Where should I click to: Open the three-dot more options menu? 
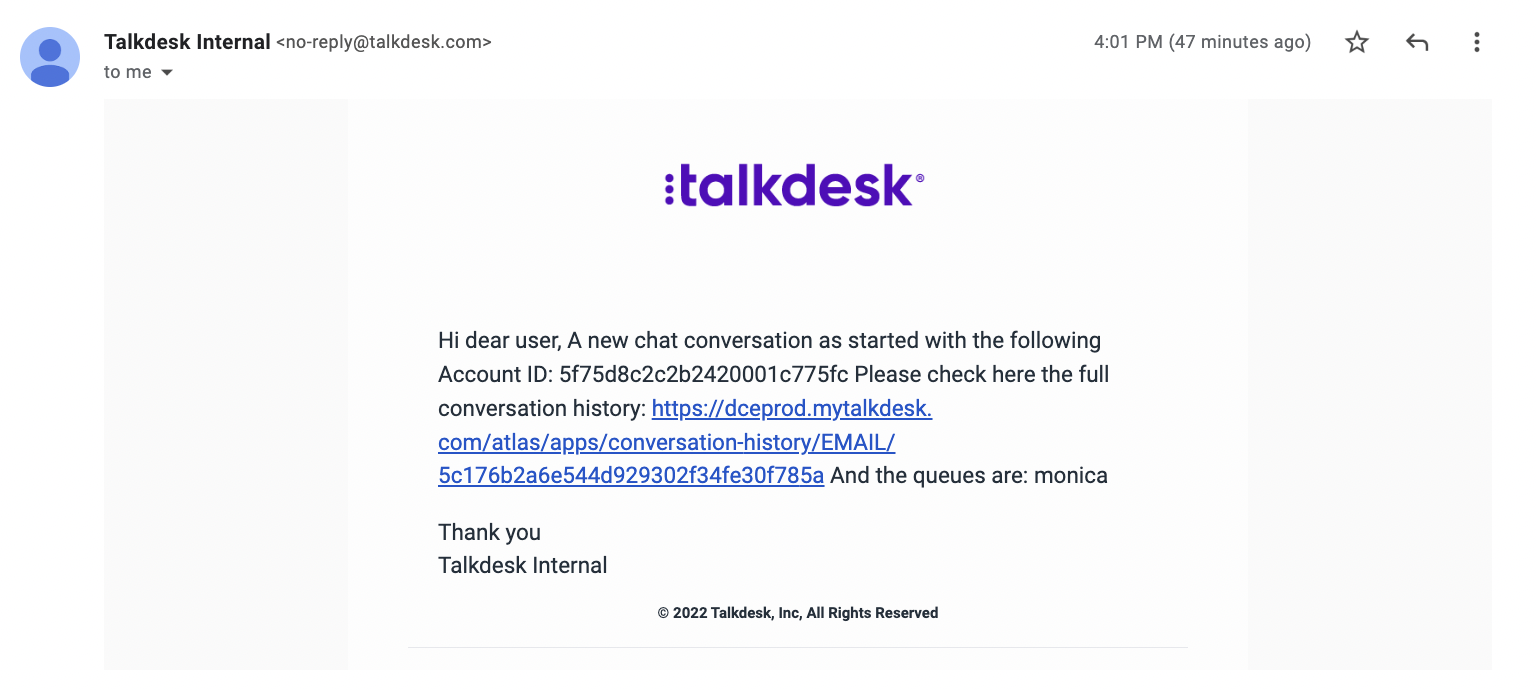(1477, 42)
